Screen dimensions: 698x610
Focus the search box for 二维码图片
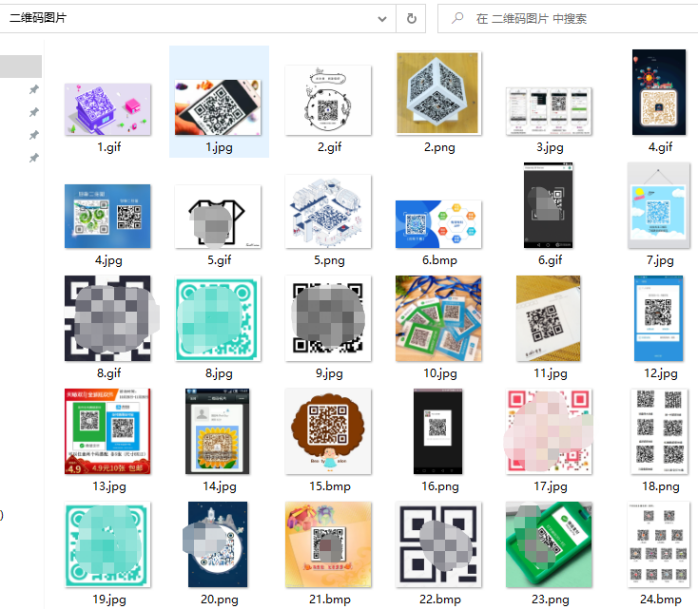coord(568,19)
